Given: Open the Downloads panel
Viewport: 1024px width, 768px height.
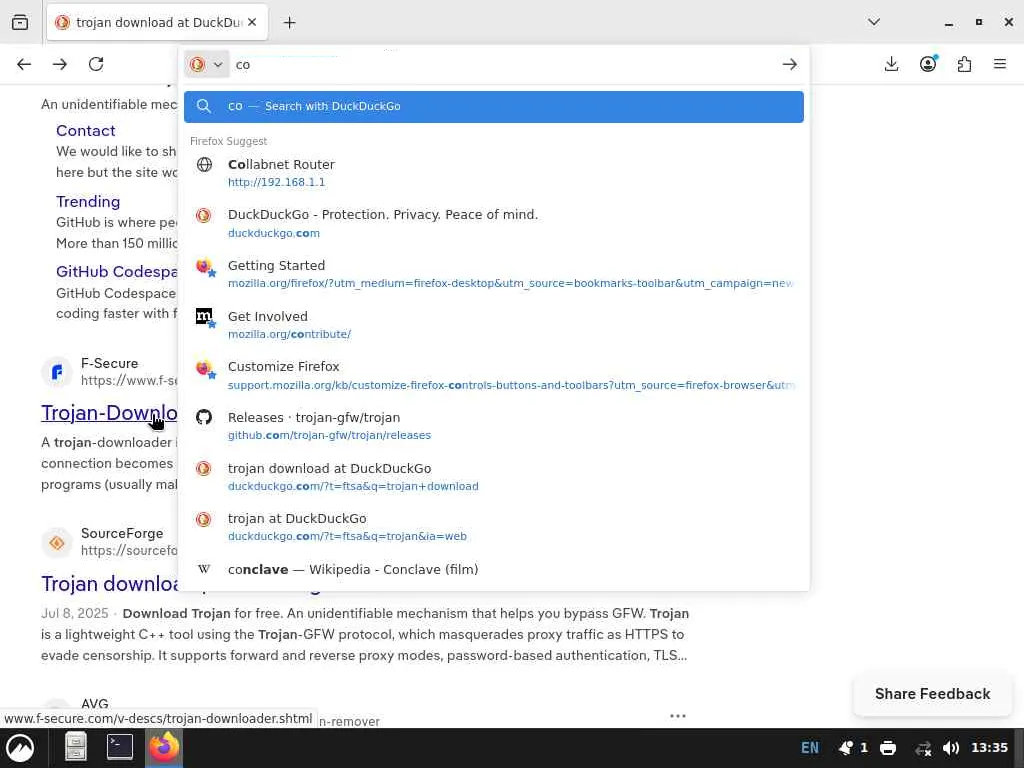Looking at the screenshot, I should coord(891,64).
